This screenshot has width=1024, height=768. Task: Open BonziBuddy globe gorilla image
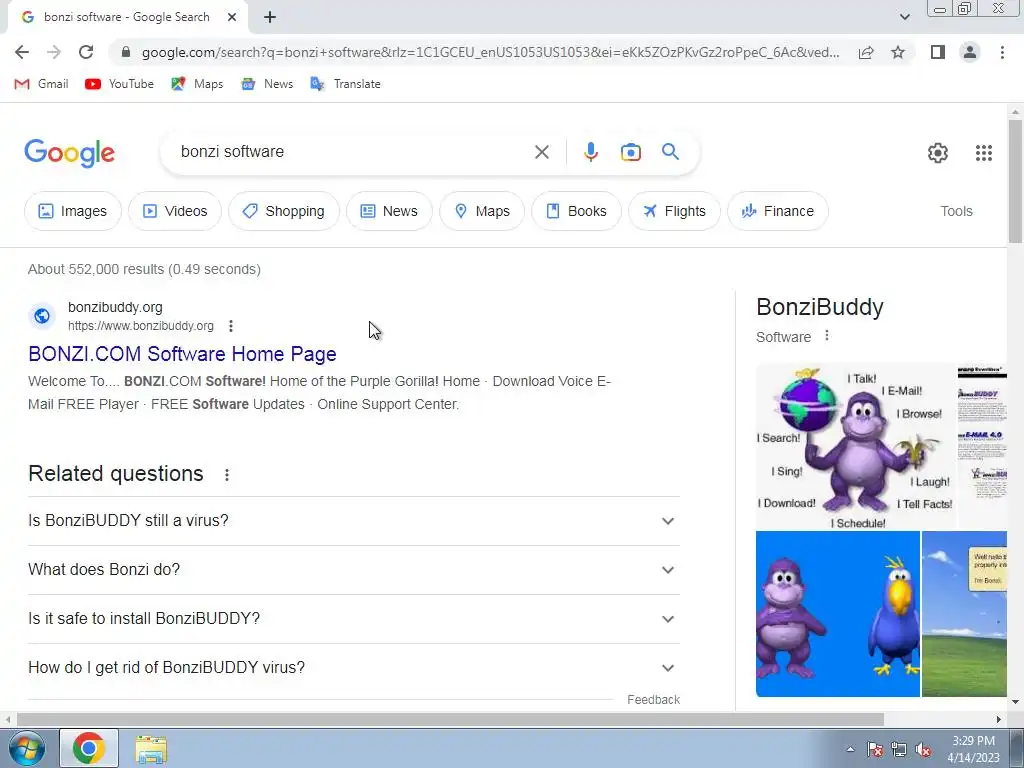pos(856,447)
